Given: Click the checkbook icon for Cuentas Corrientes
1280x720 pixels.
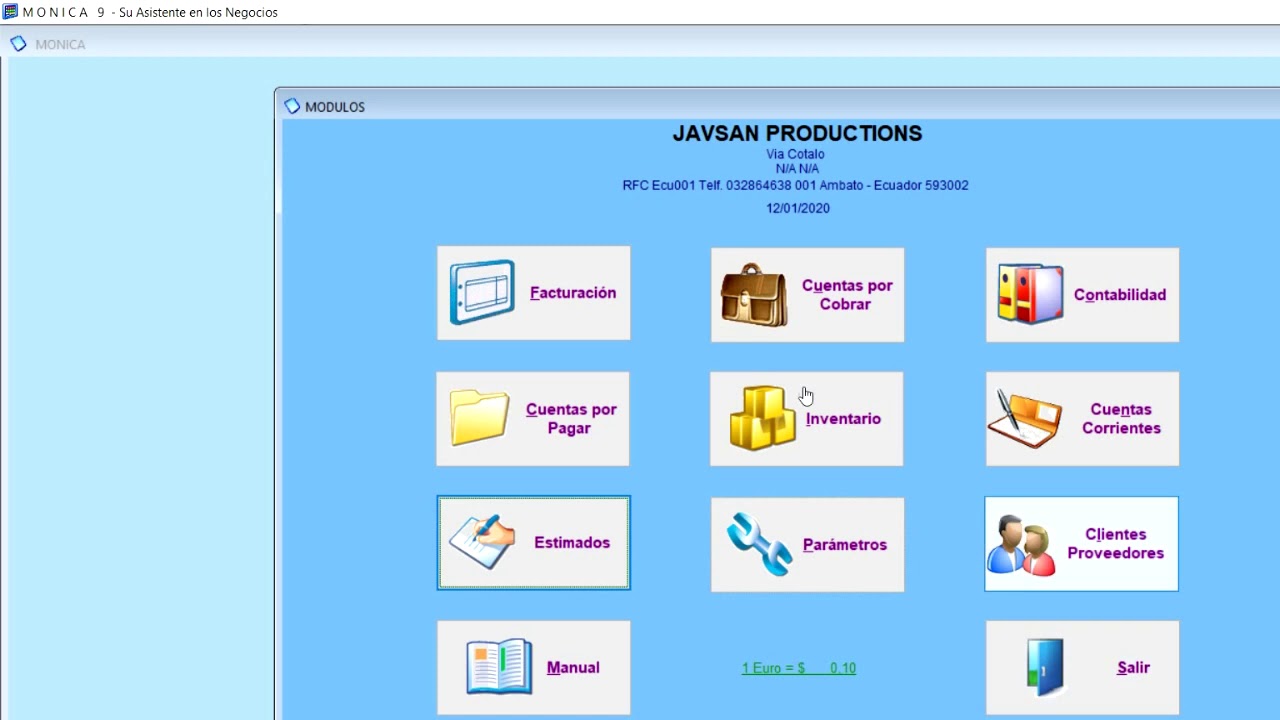Looking at the screenshot, I should 1025,419.
